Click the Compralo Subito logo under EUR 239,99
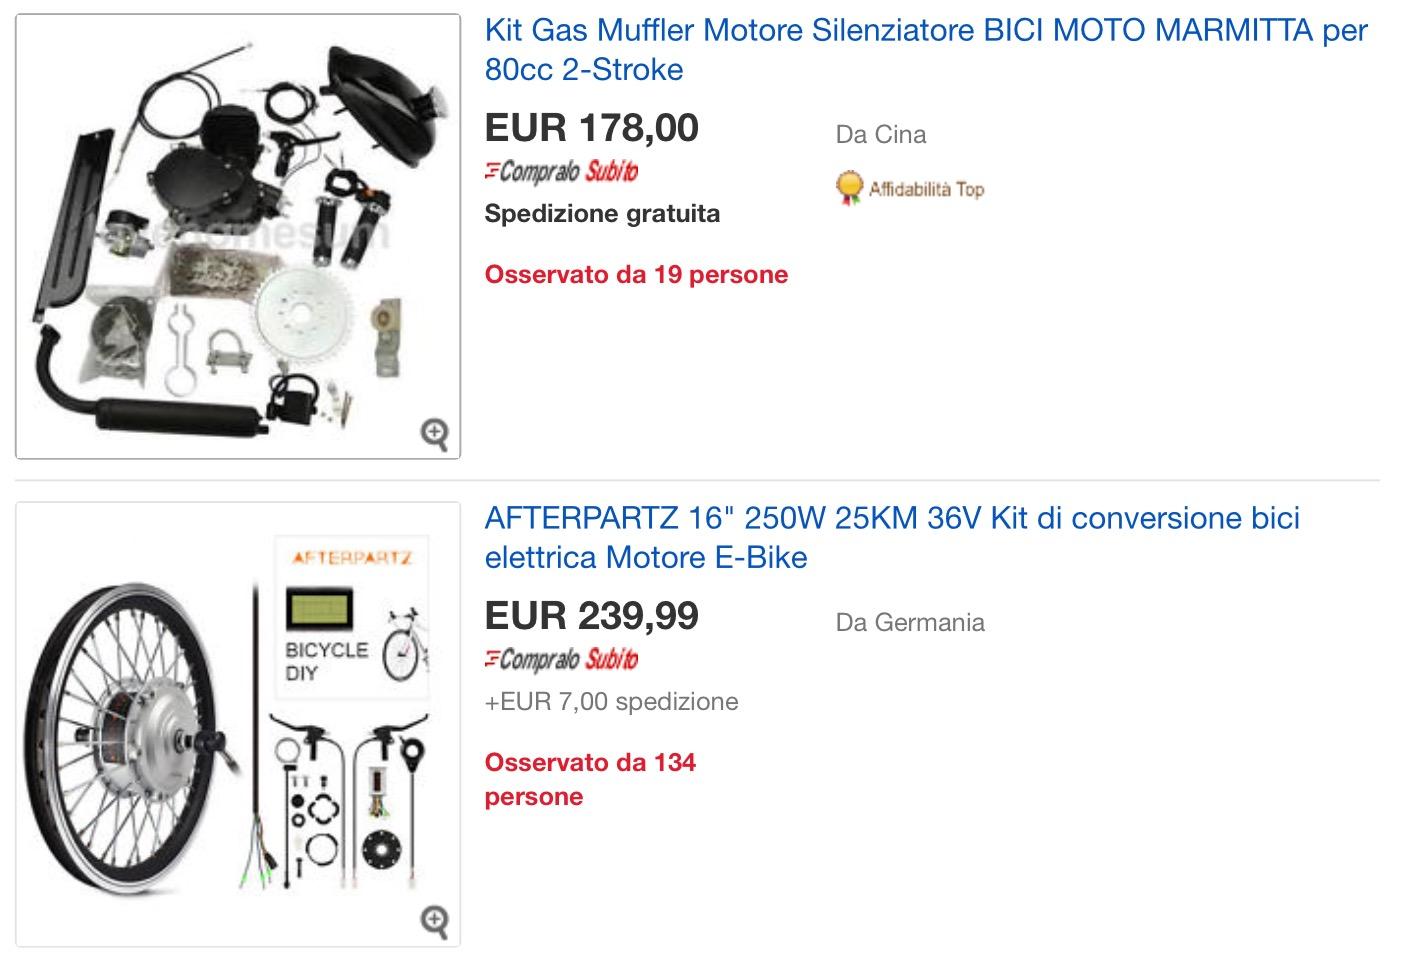 tap(561, 659)
